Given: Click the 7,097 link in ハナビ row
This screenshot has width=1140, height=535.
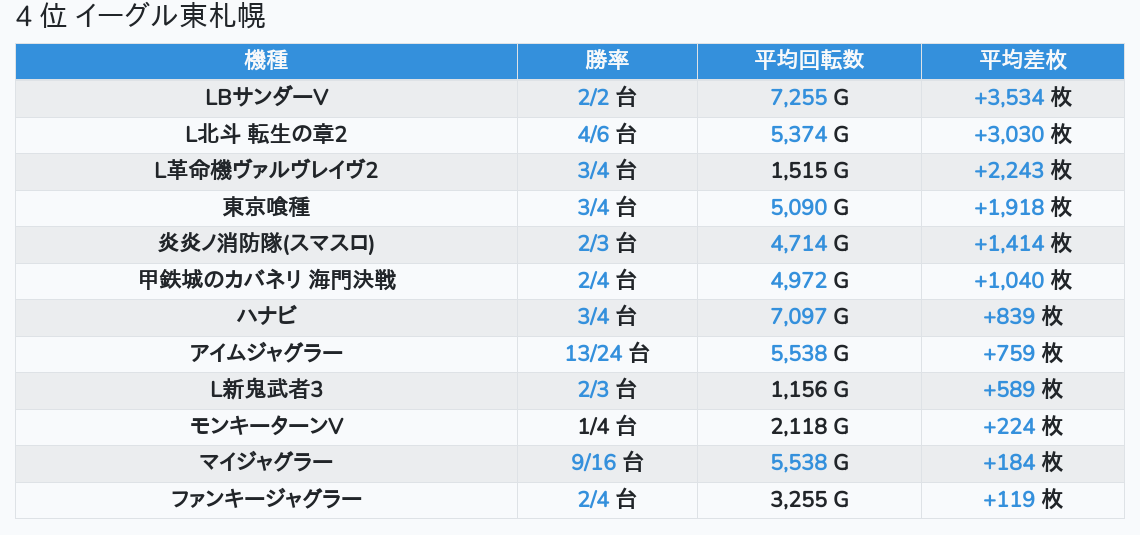Looking at the screenshot, I should [799, 317].
